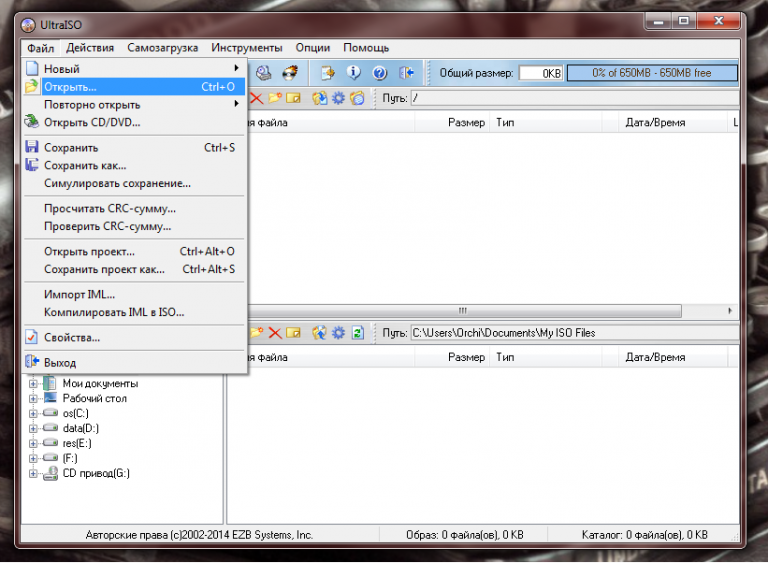Click New folder icon in the image toolbar
Viewport: 768px width, 563px height.
(x=275, y=98)
